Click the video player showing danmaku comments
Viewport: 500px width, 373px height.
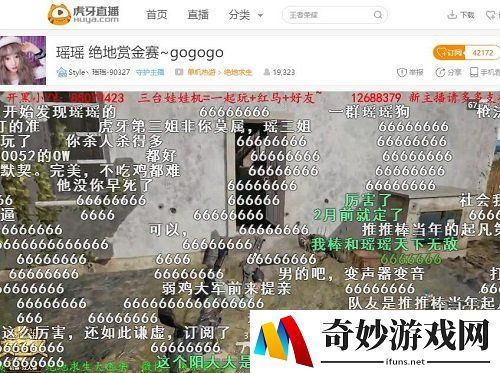250,232
